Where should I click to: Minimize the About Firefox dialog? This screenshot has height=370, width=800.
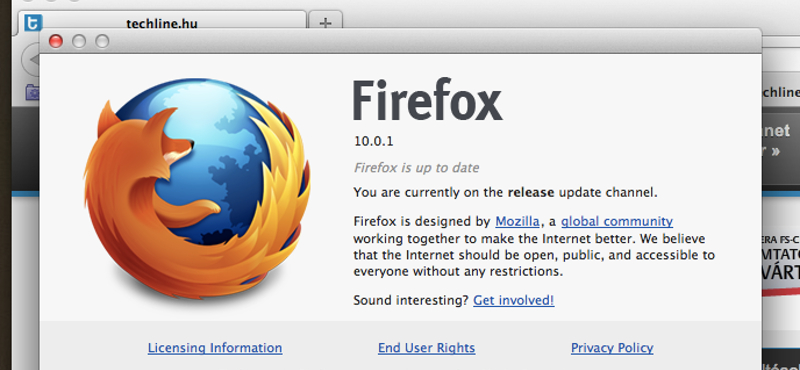[79, 41]
